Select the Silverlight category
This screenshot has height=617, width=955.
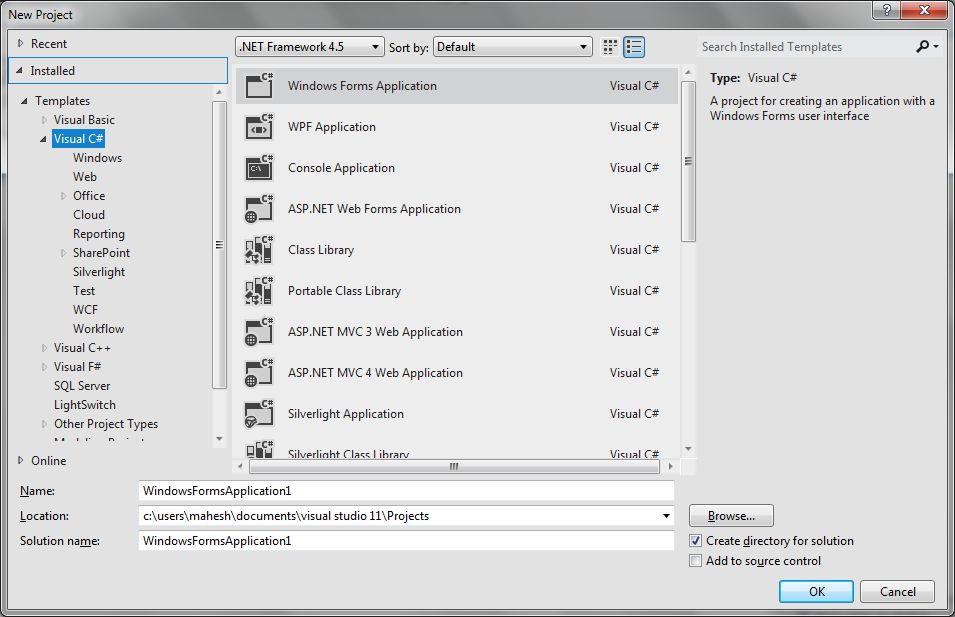click(x=99, y=272)
